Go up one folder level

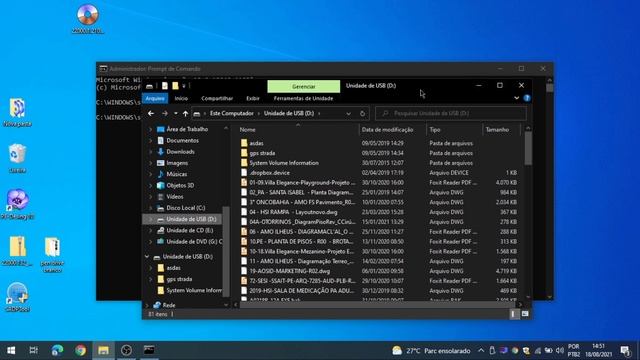186,113
